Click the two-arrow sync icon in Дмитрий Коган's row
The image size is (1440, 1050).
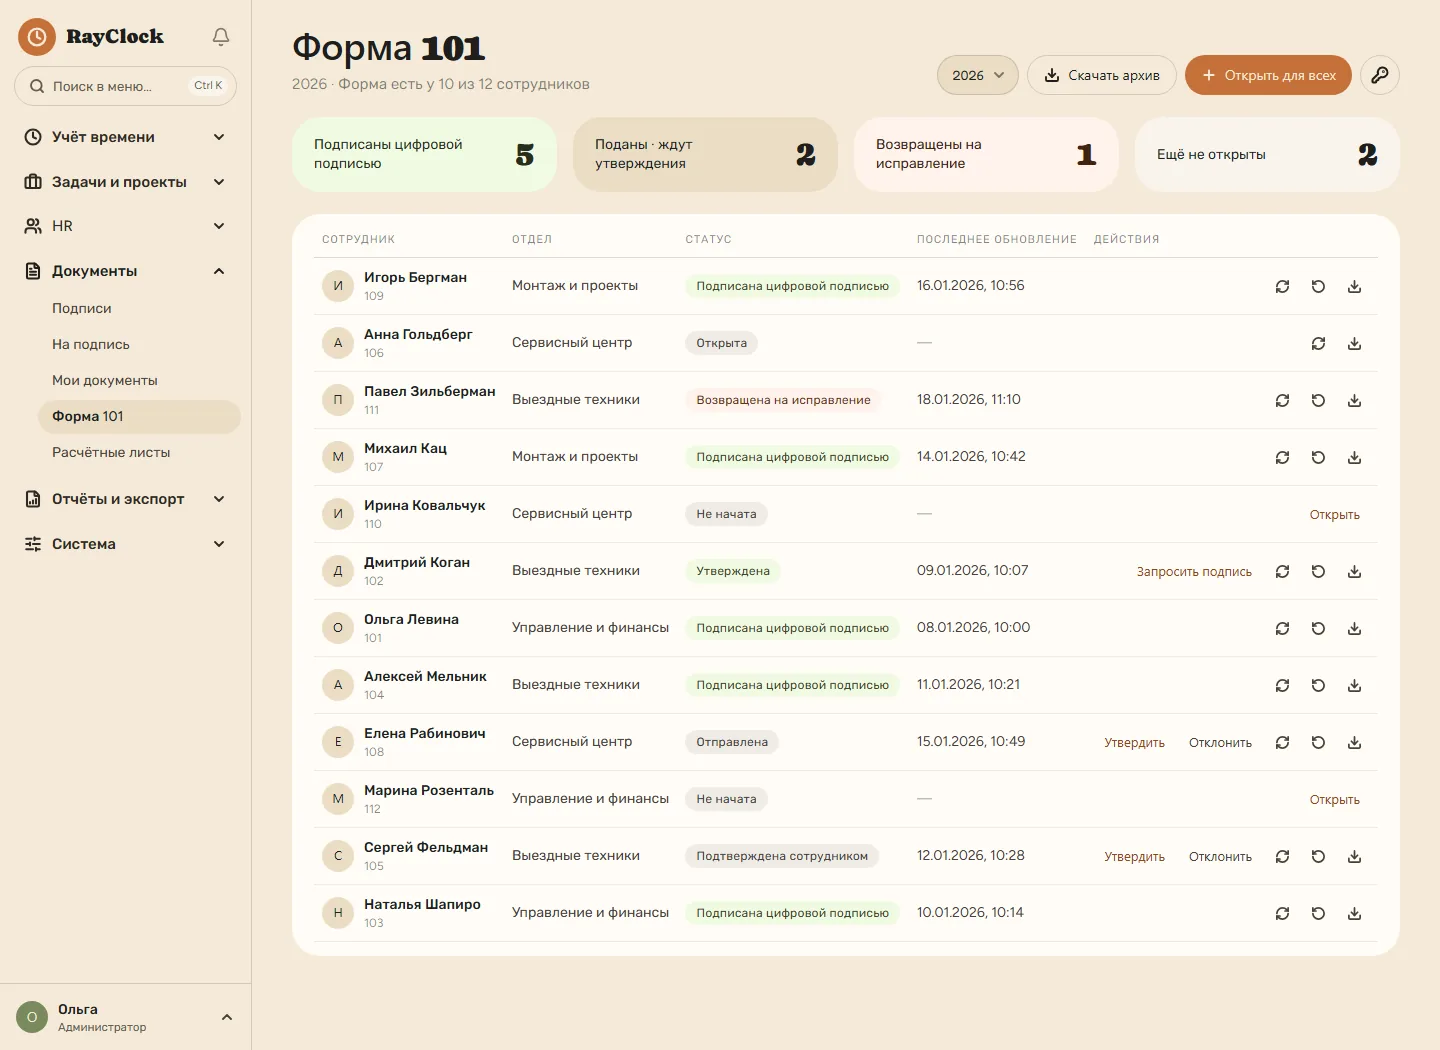pyautogui.click(x=1282, y=571)
